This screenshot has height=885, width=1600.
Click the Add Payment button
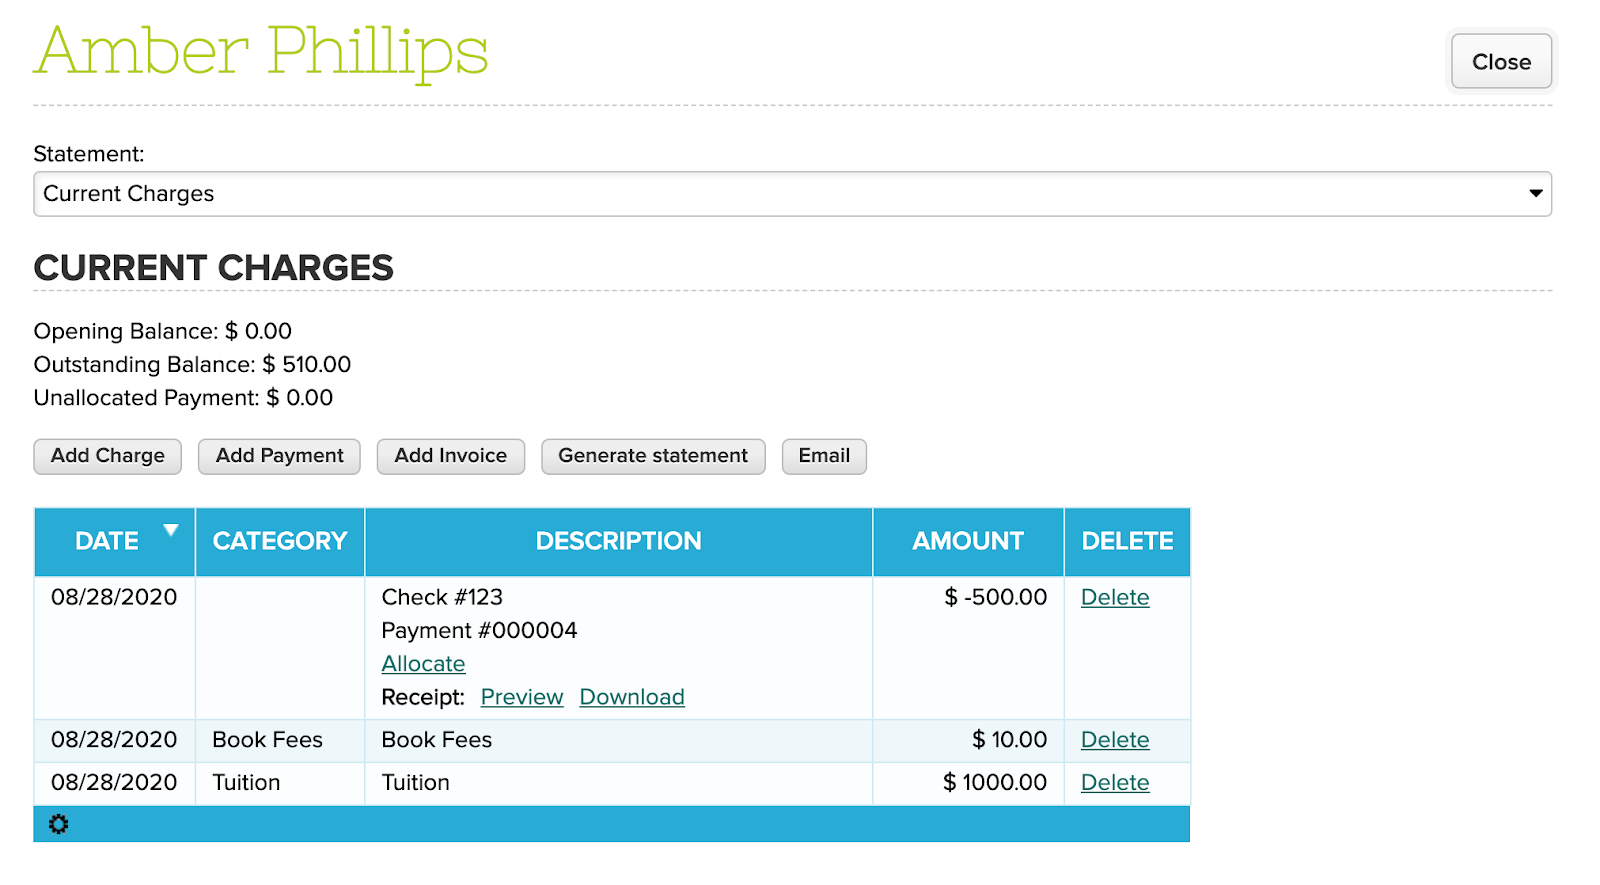(279, 456)
